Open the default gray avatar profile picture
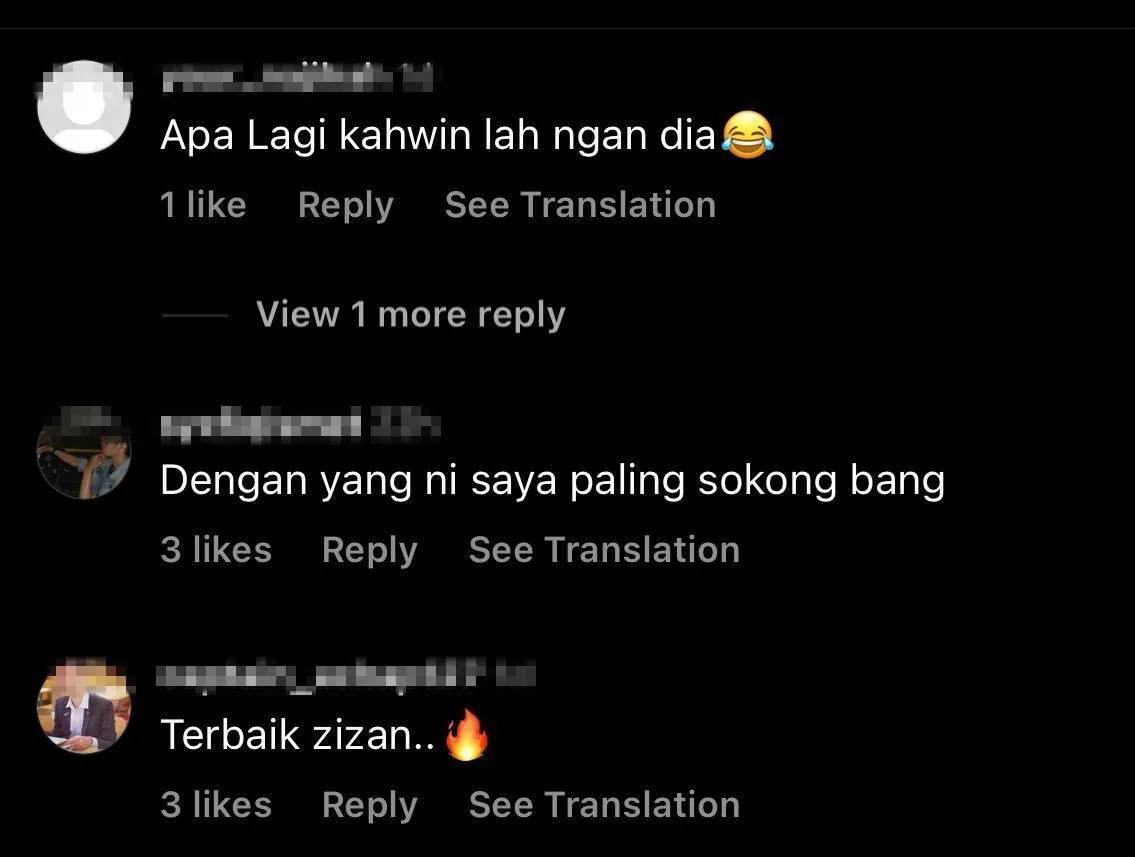 click(x=84, y=106)
